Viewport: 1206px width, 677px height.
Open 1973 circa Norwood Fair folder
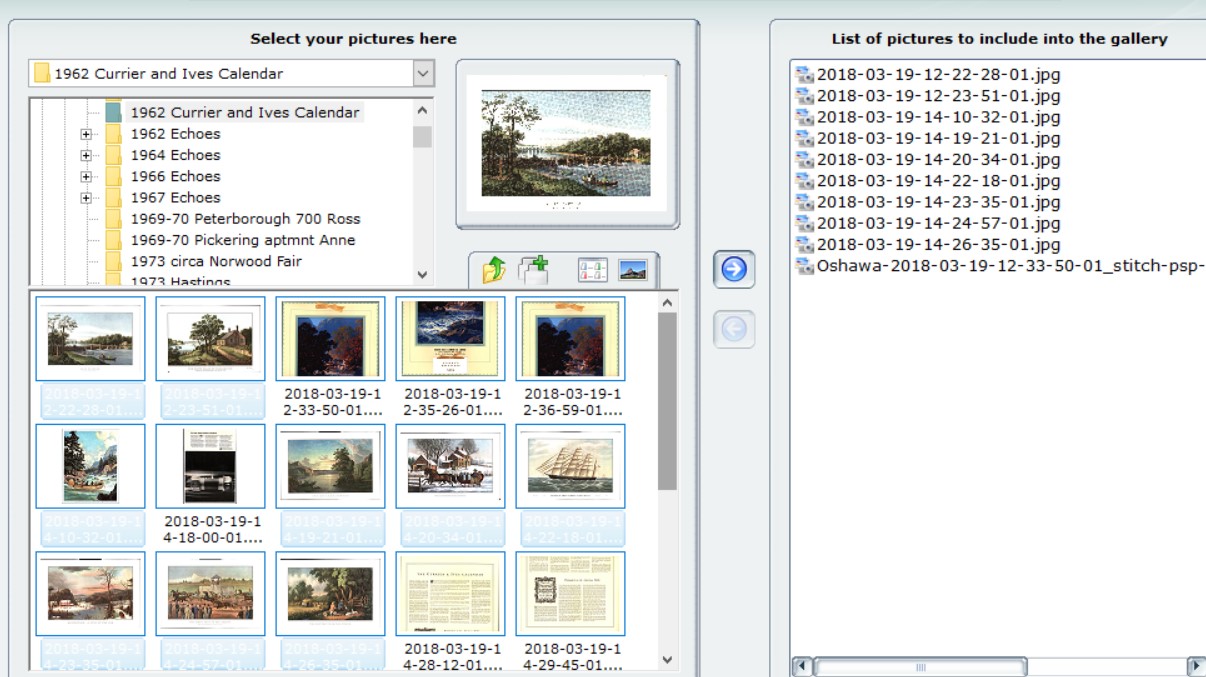pos(215,261)
